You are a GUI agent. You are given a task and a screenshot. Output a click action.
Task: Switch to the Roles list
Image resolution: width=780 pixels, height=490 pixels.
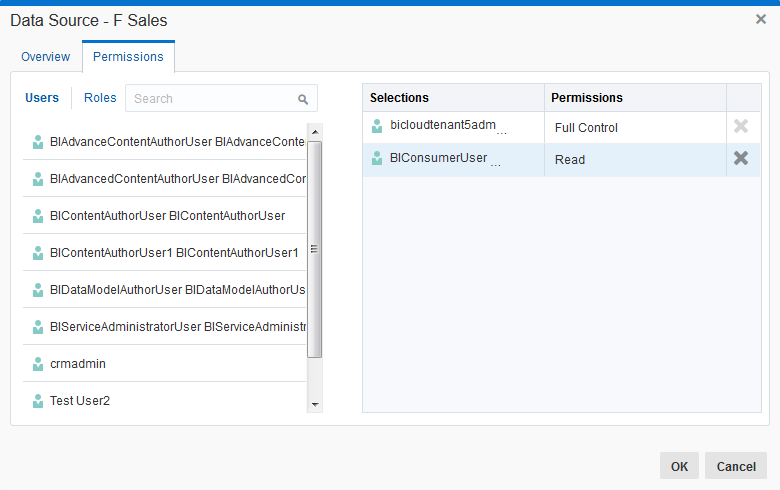(100, 98)
